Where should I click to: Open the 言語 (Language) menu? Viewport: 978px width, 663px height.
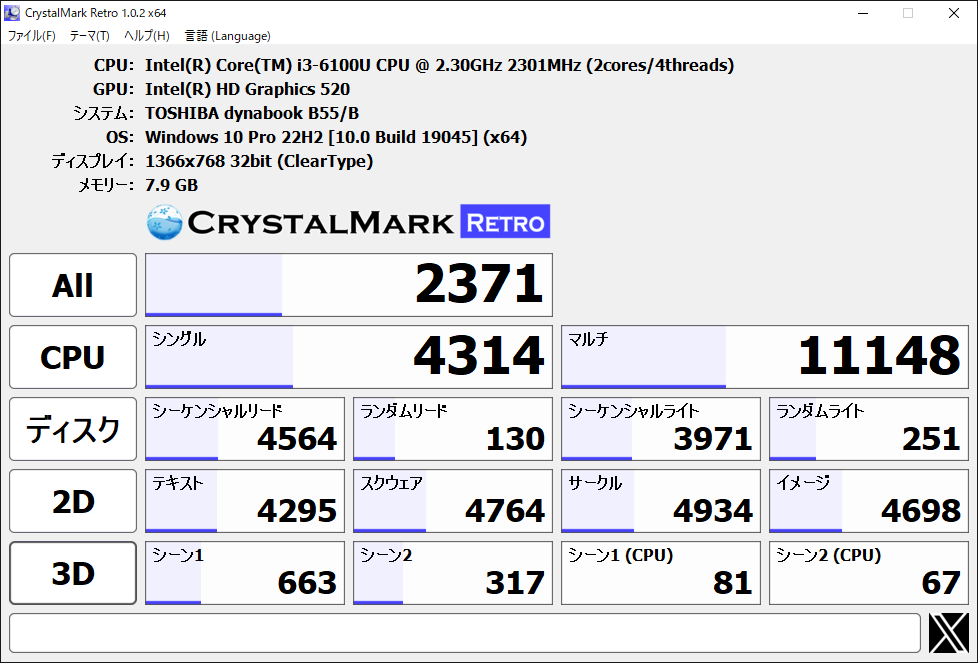point(227,36)
